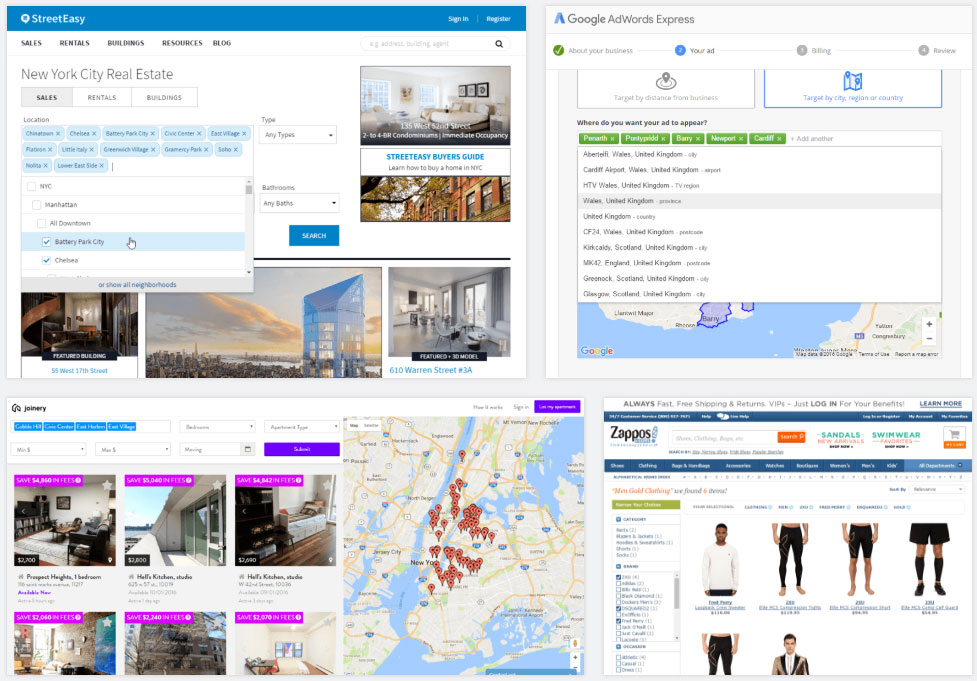Screen dimensions: 977x681
Task: Click the target by distance pin icon
Action: point(666,81)
